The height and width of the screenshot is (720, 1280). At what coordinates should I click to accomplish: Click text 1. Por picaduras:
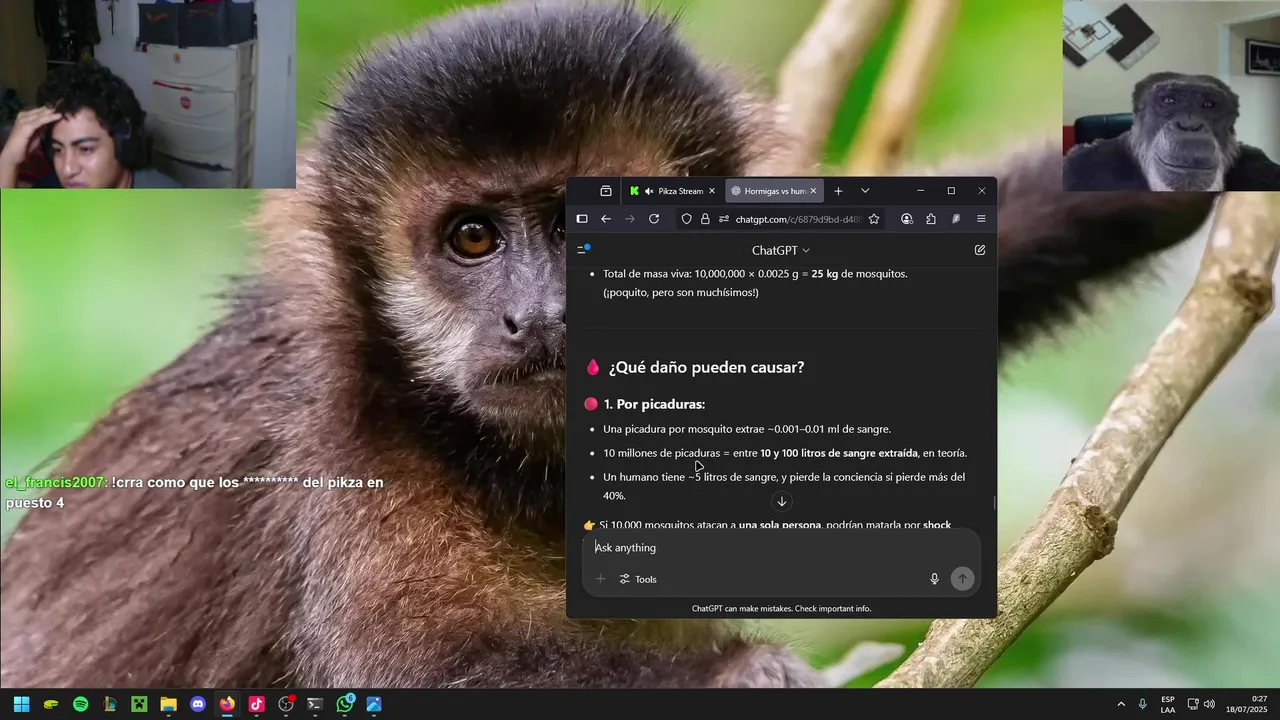pos(654,404)
